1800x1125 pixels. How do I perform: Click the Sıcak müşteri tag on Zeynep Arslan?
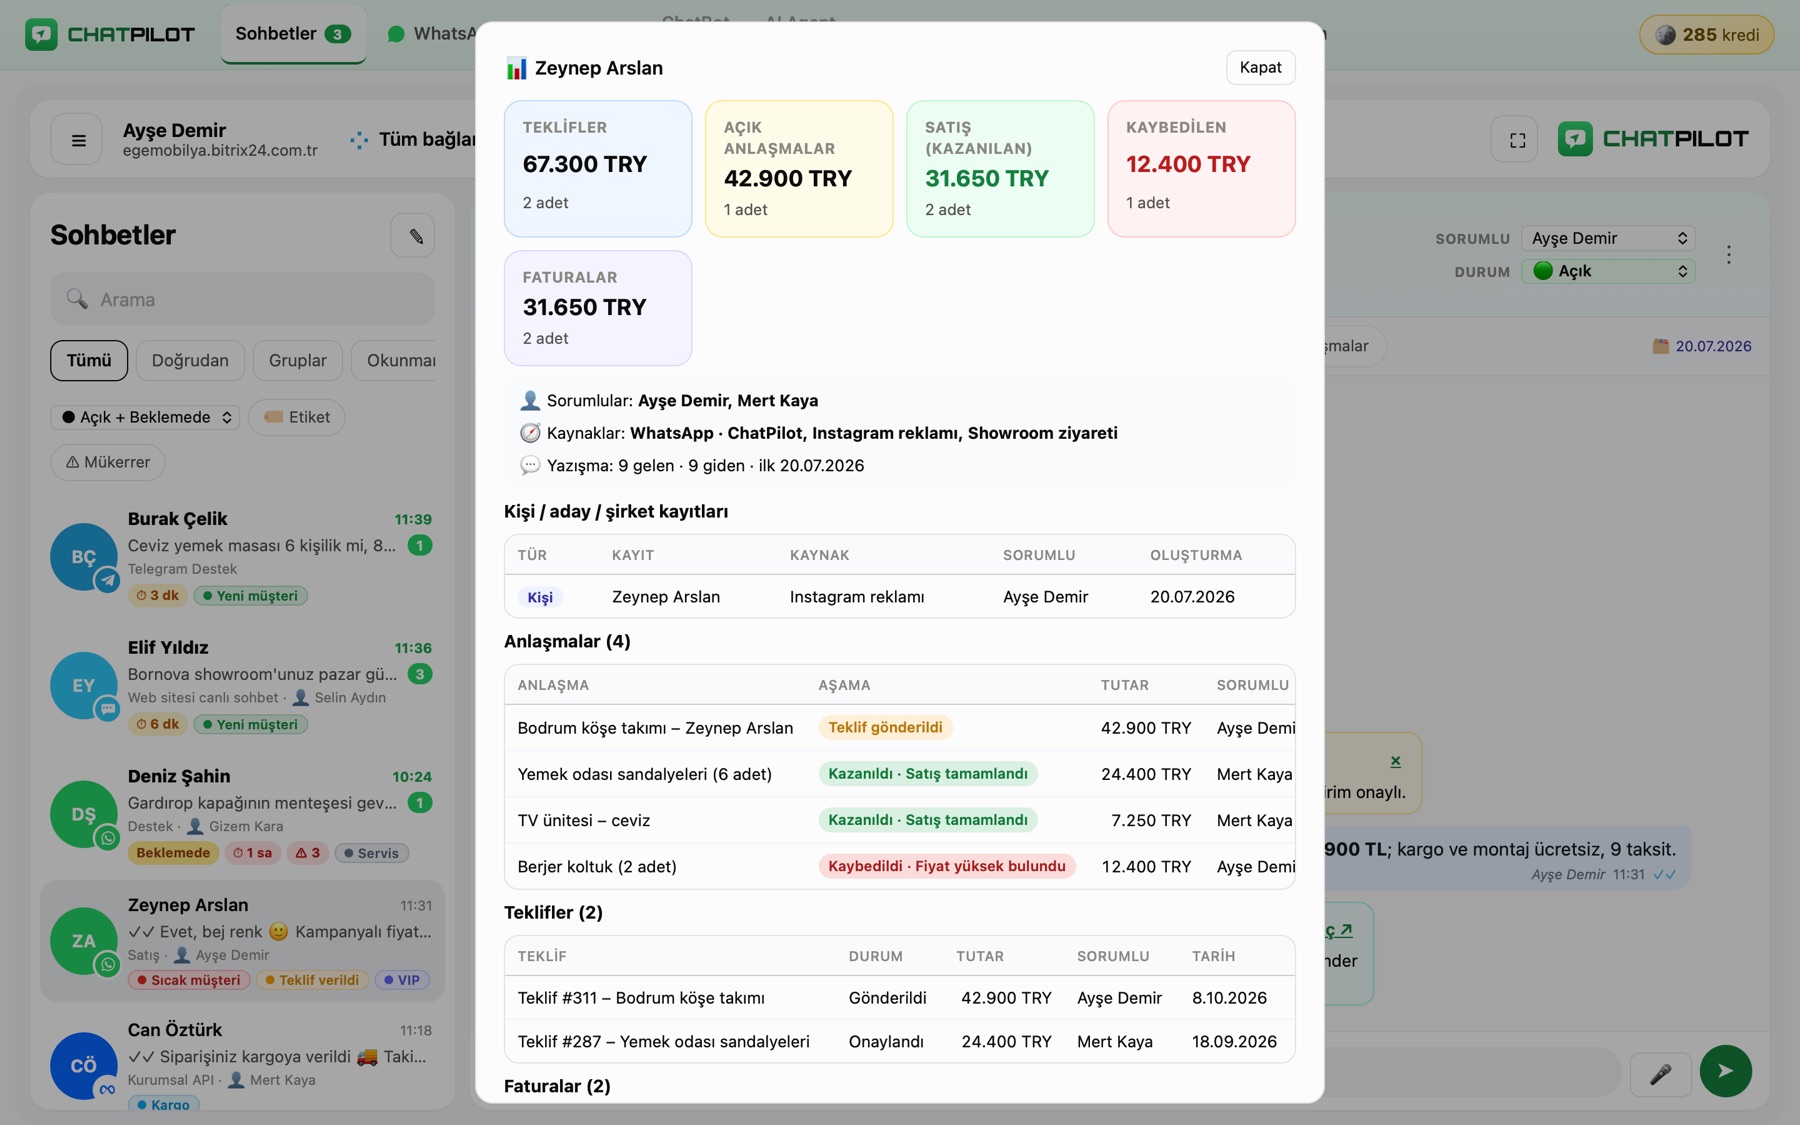[188, 980]
